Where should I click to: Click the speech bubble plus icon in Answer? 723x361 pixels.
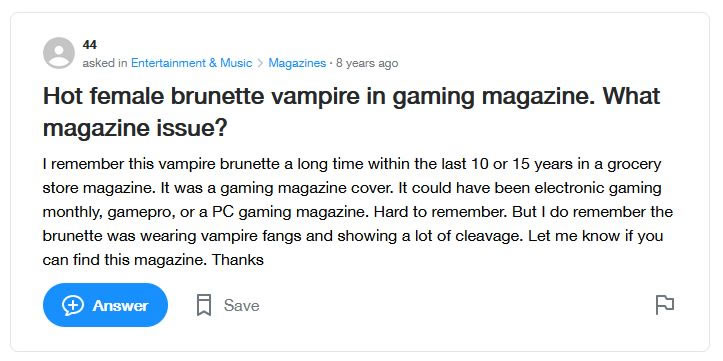tap(73, 305)
